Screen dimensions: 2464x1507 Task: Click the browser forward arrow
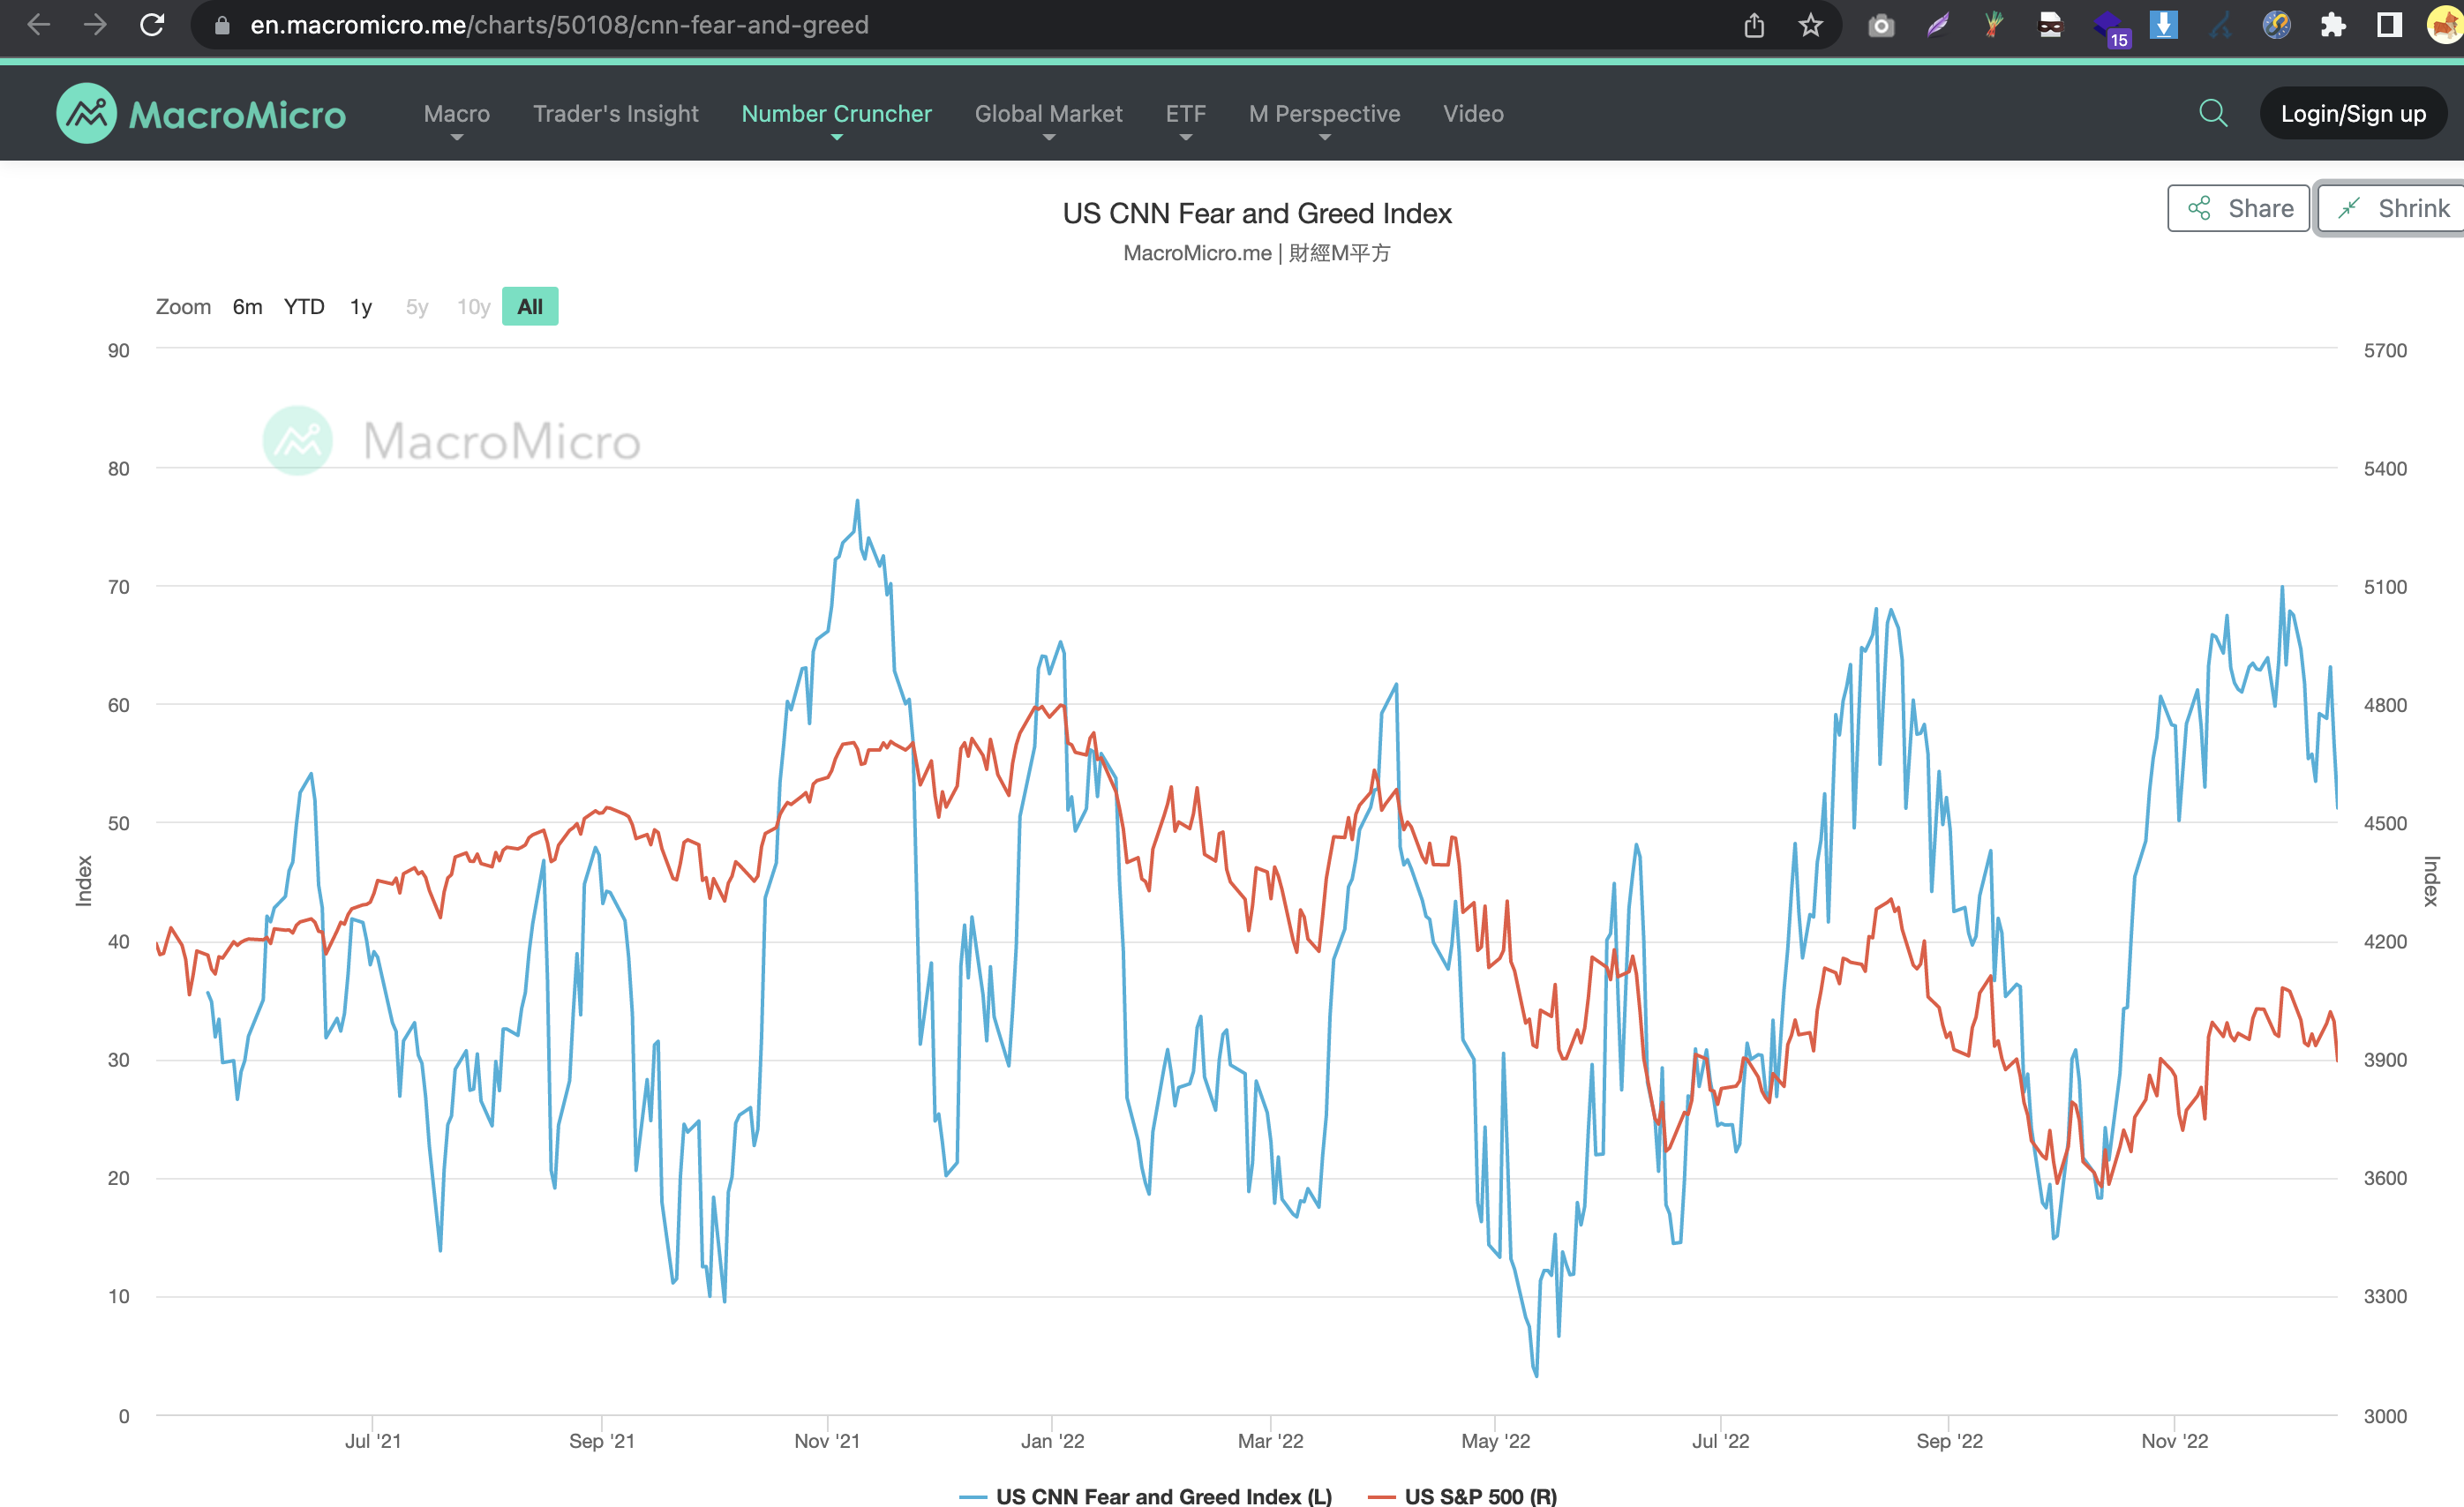[x=95, y=25]
